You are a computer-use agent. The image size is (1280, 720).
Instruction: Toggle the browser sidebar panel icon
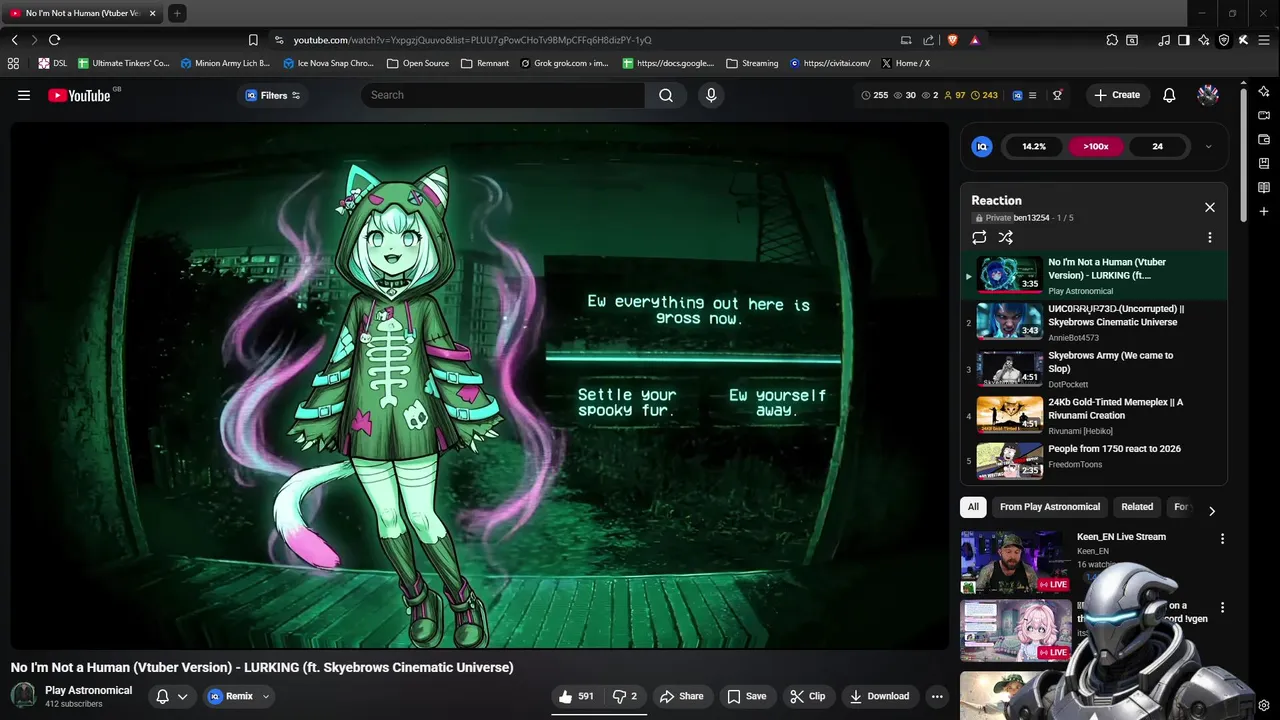click(1184, 40)
